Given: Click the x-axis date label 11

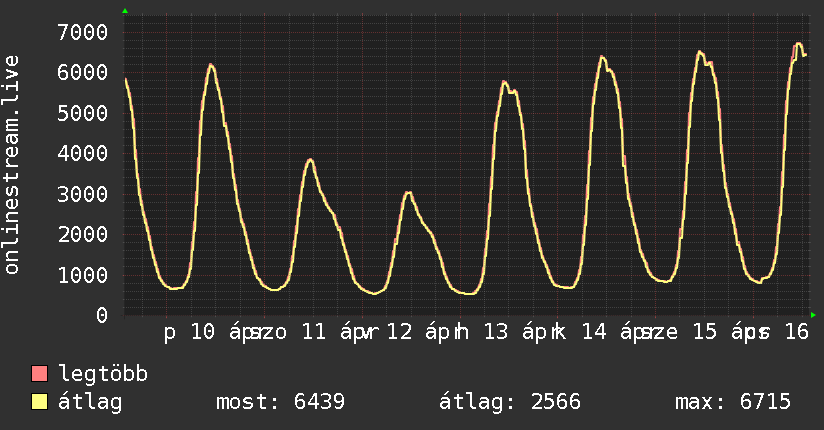Looking at the screenshot, I should (x=314, y=332).
